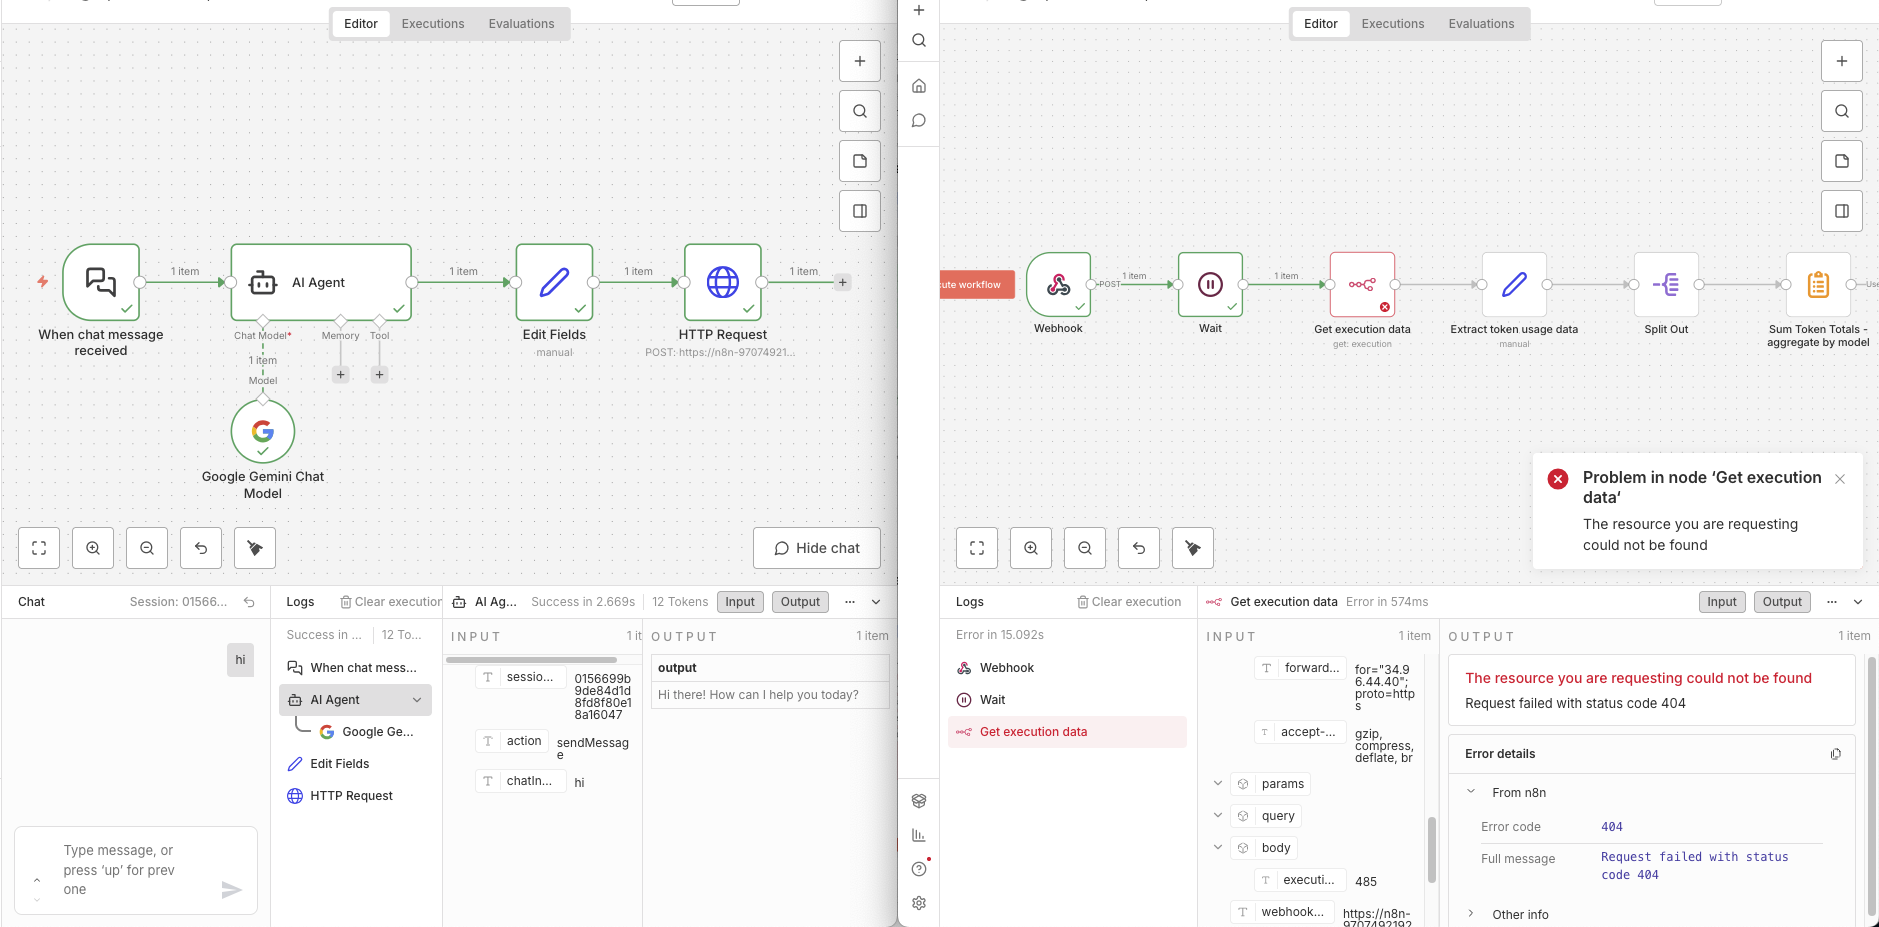
Task: Click the sidebar plus (create) icon
Action: pyautogui.click(x=919, y=10)
